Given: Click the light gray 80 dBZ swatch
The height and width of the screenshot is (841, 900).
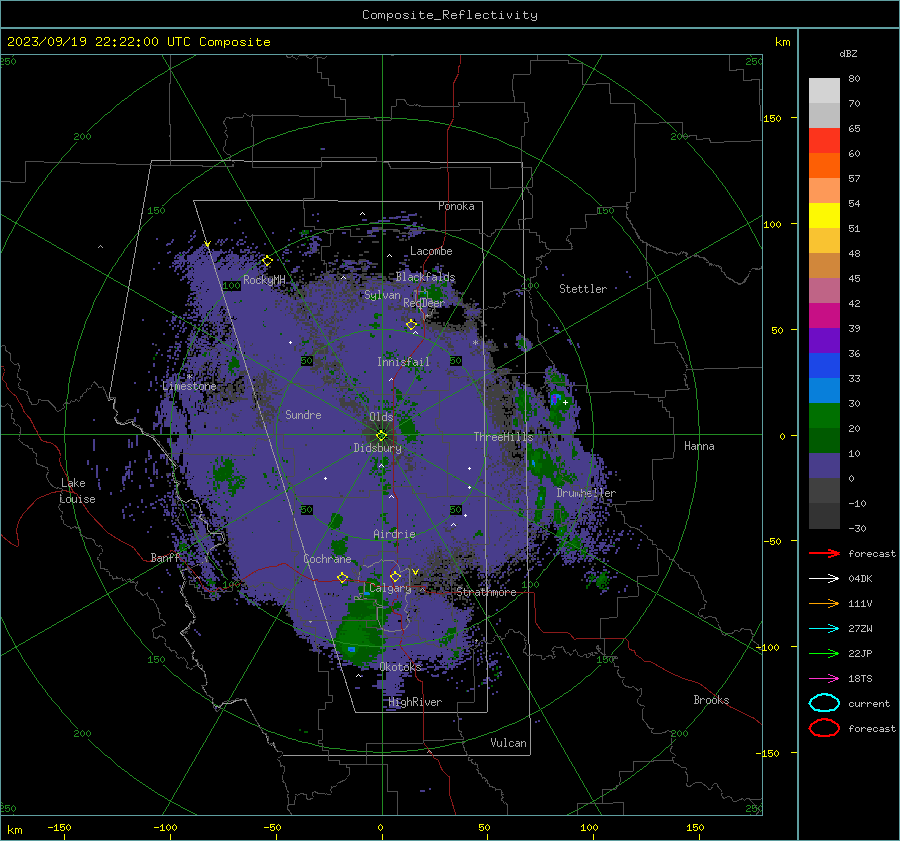Looking at the screenshot, I should pyautogui.click(x=824, y=90).
